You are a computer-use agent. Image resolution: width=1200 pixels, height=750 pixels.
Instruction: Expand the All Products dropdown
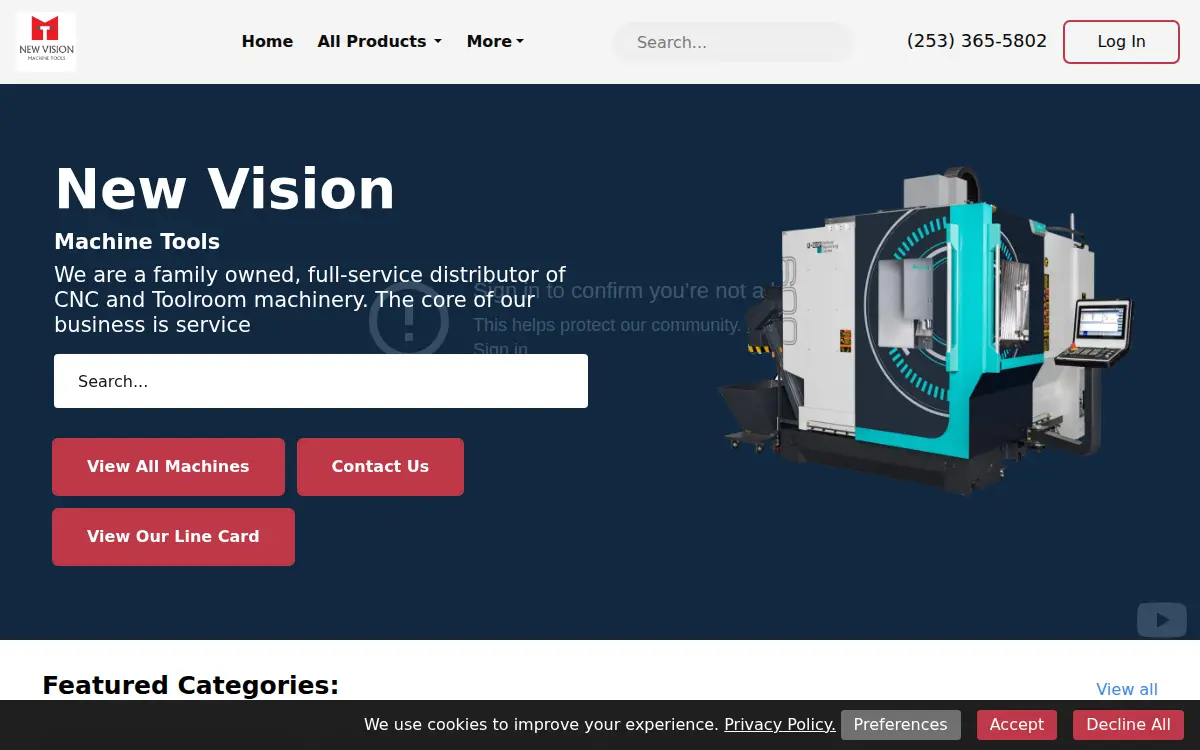point(379,42)
